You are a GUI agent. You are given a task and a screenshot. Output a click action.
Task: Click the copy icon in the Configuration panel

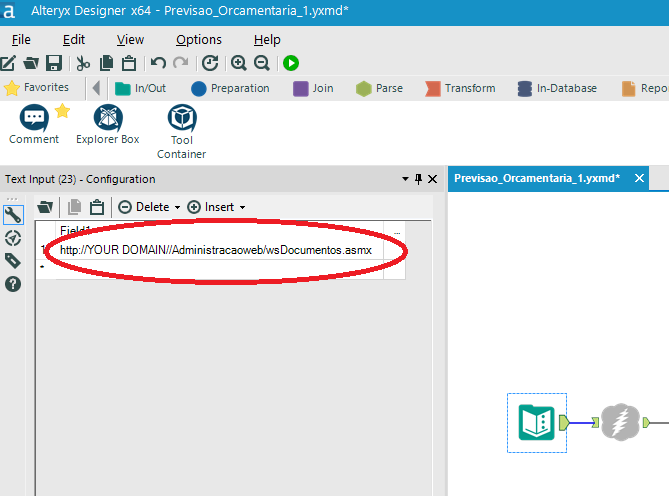(x=74, y=207)
